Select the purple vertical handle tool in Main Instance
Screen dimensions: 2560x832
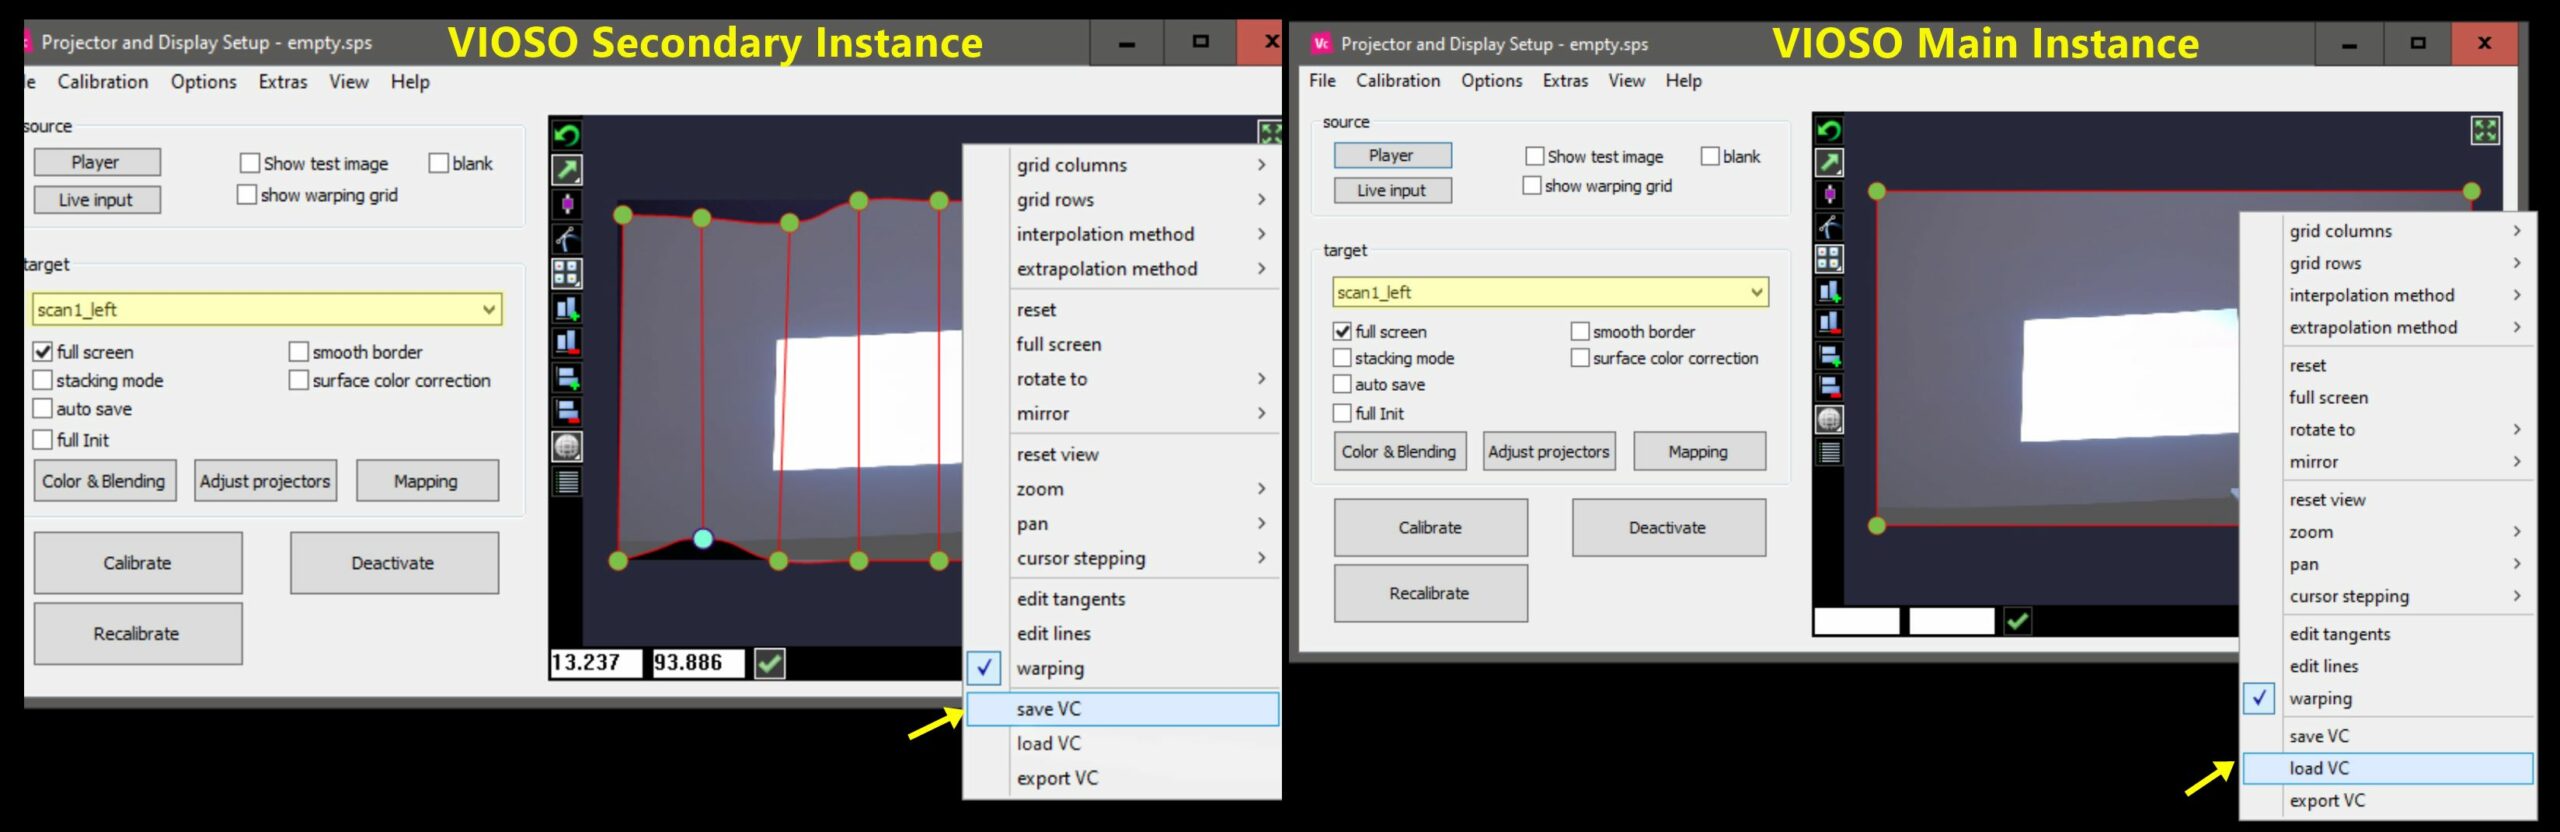click(1829, 194)
